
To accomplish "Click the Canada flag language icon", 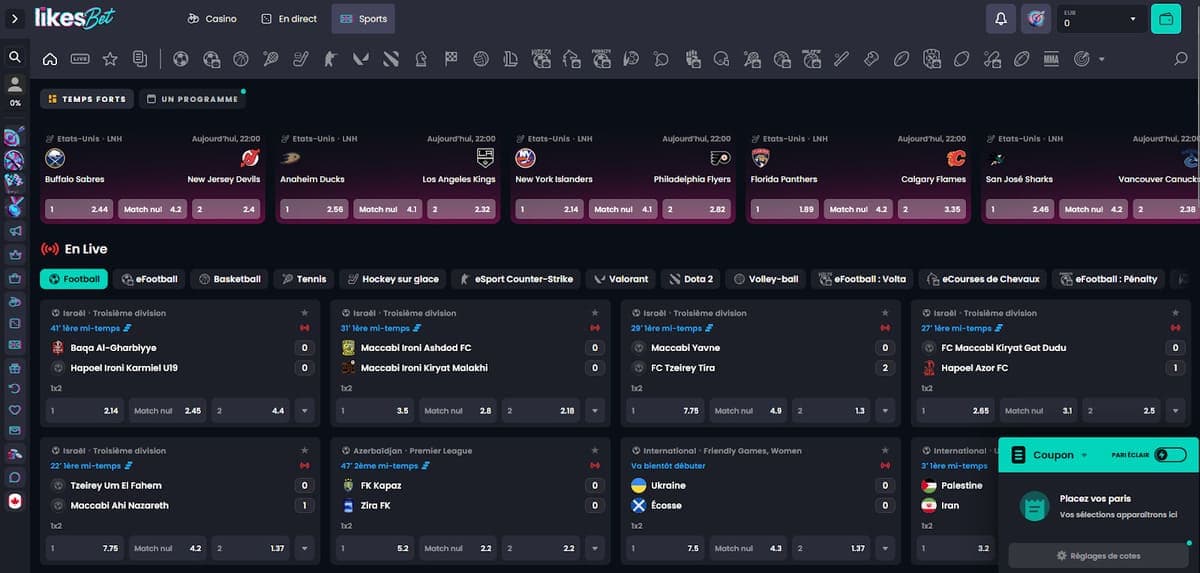I will 14,501.
